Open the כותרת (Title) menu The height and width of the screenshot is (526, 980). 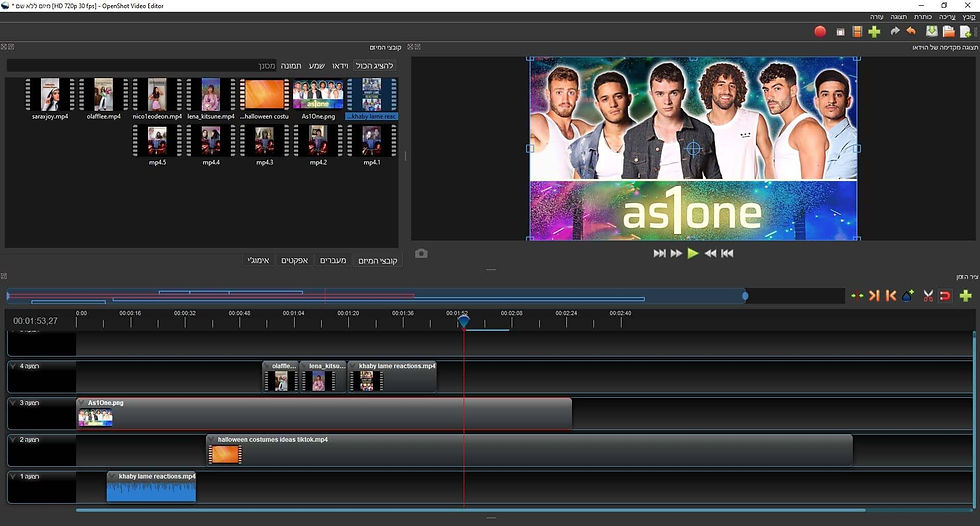tap(923, 17)
